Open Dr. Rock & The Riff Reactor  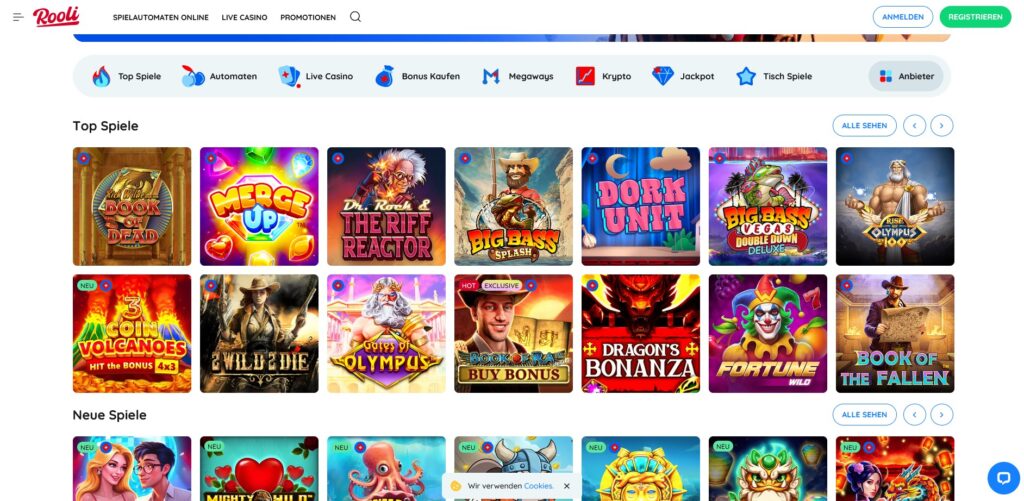click(386, 206)
